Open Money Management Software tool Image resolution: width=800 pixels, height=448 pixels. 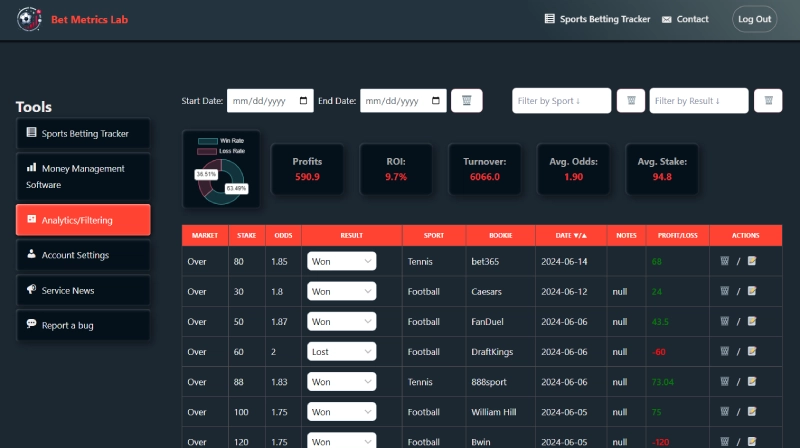click(x=83, y=177)
